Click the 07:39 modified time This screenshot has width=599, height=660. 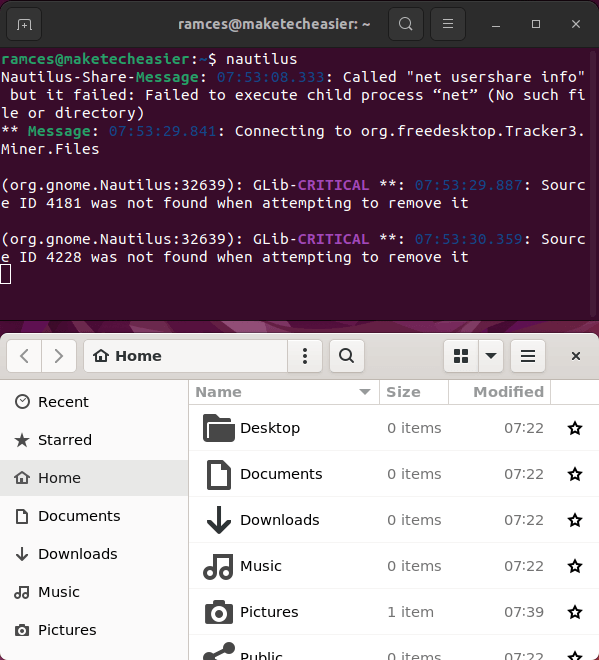pos(524,612)
